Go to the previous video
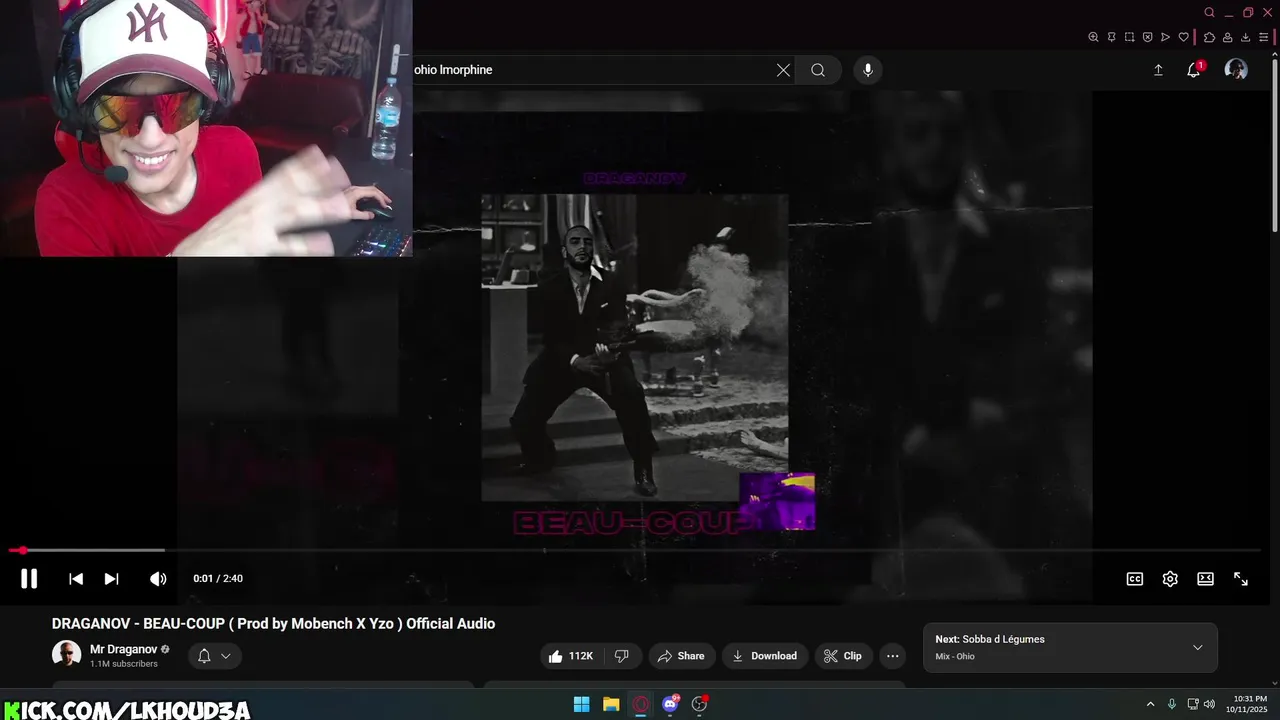The width and height of the screenshot is (1280, 720). (76, 579)
